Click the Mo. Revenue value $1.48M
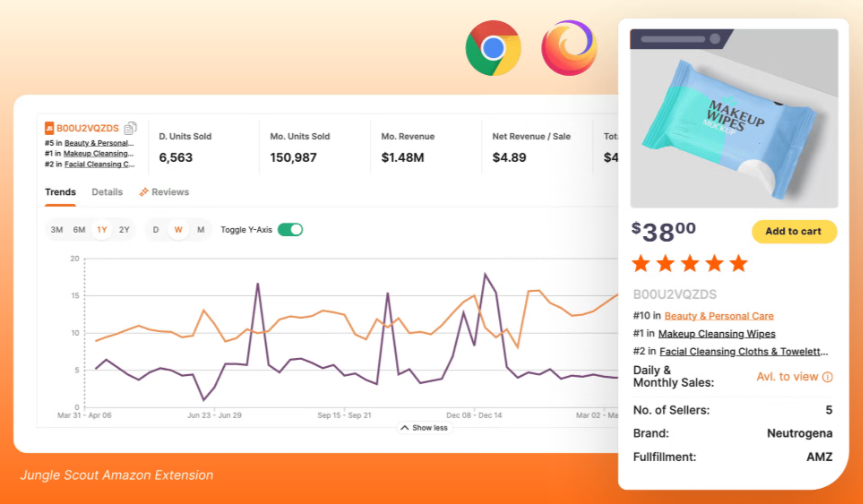This screenshot has height=504, width=863. click(402, 158)
